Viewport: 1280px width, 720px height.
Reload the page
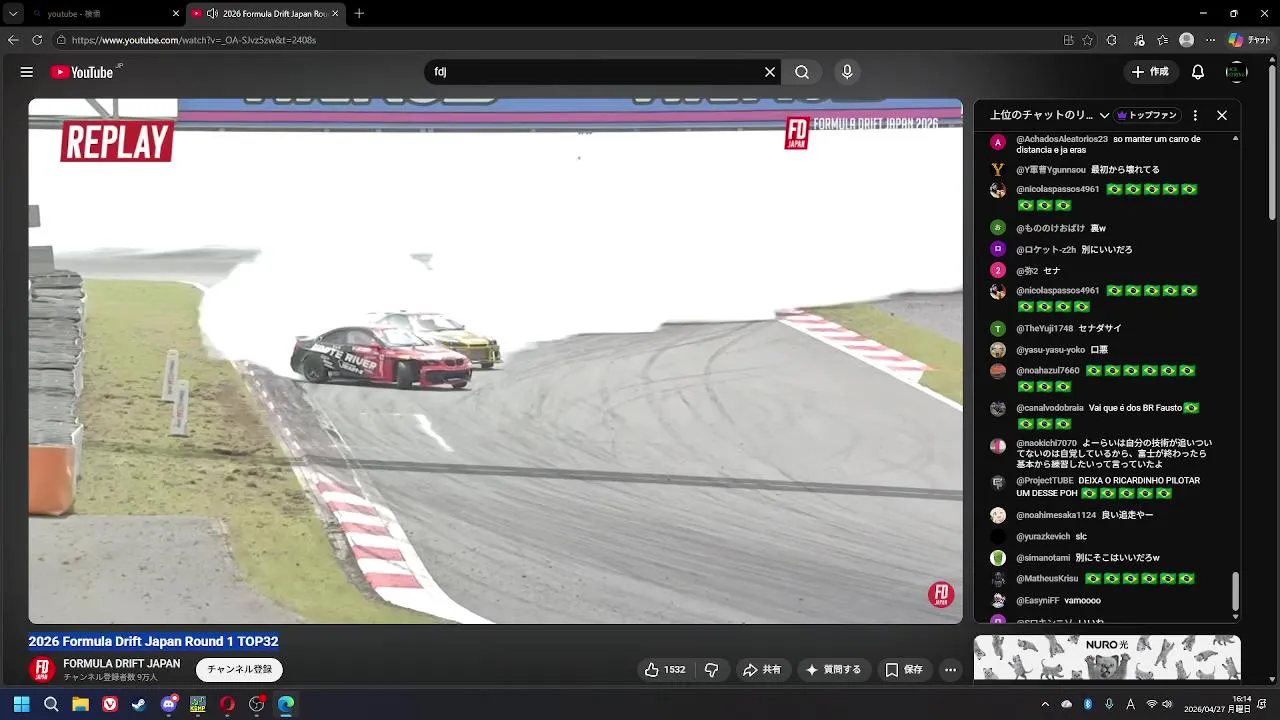pos(37,40)
